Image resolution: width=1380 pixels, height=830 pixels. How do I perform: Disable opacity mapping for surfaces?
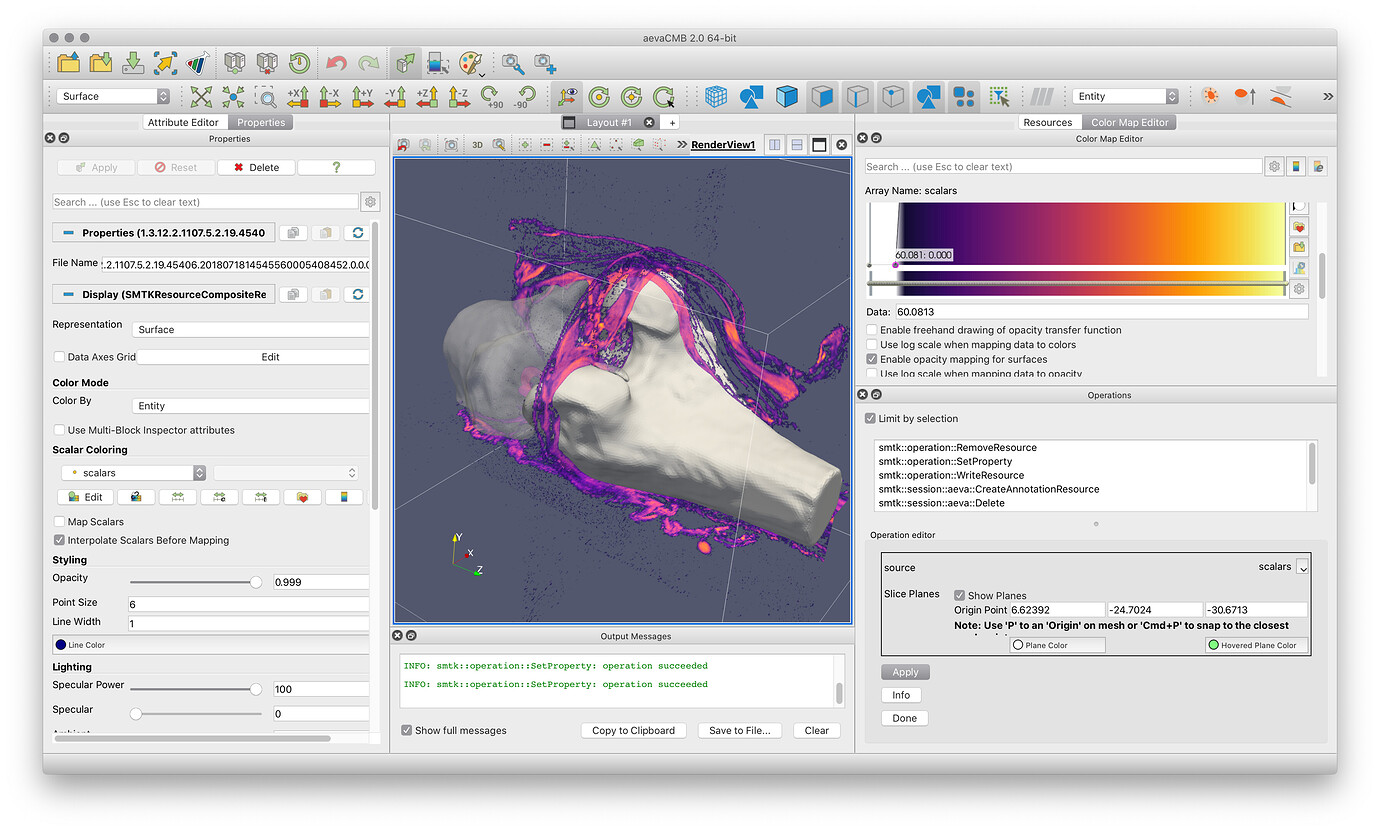coord(872,359)
